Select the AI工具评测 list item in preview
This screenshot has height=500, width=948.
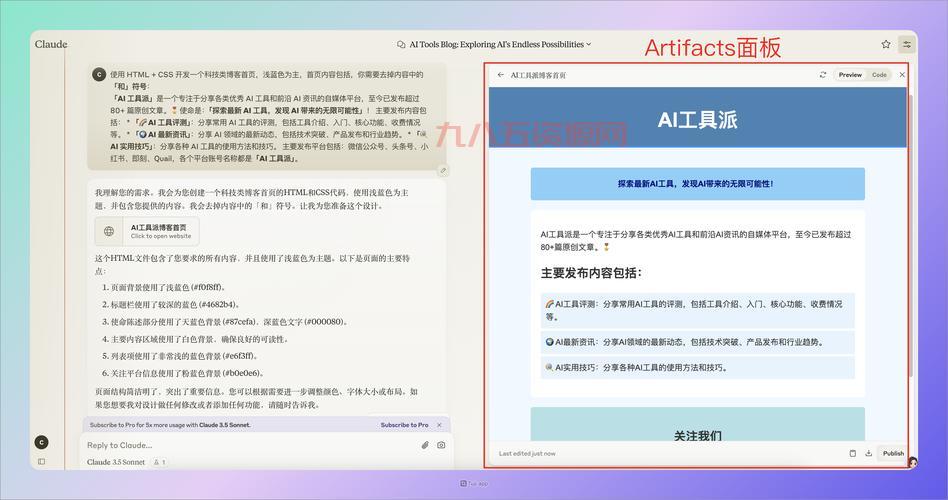point(698,310)
